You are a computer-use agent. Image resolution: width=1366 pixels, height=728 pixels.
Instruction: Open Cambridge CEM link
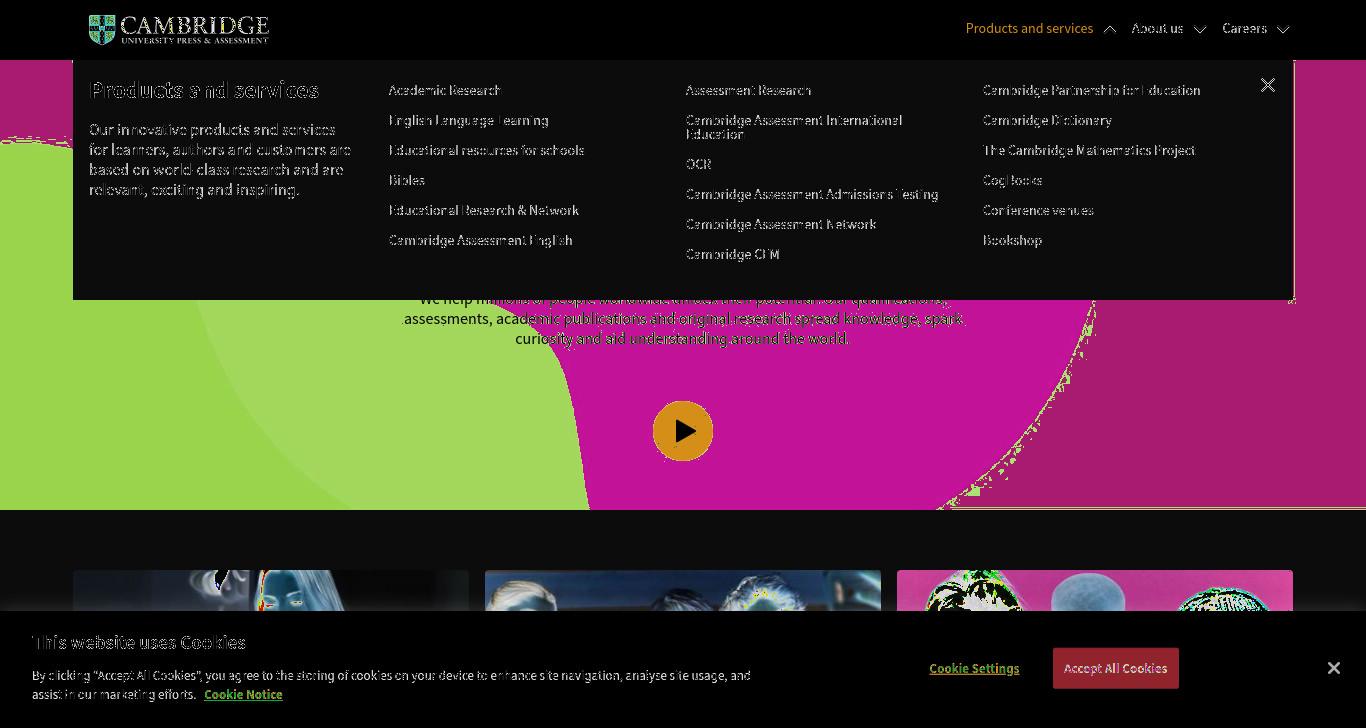coord(732,254)
